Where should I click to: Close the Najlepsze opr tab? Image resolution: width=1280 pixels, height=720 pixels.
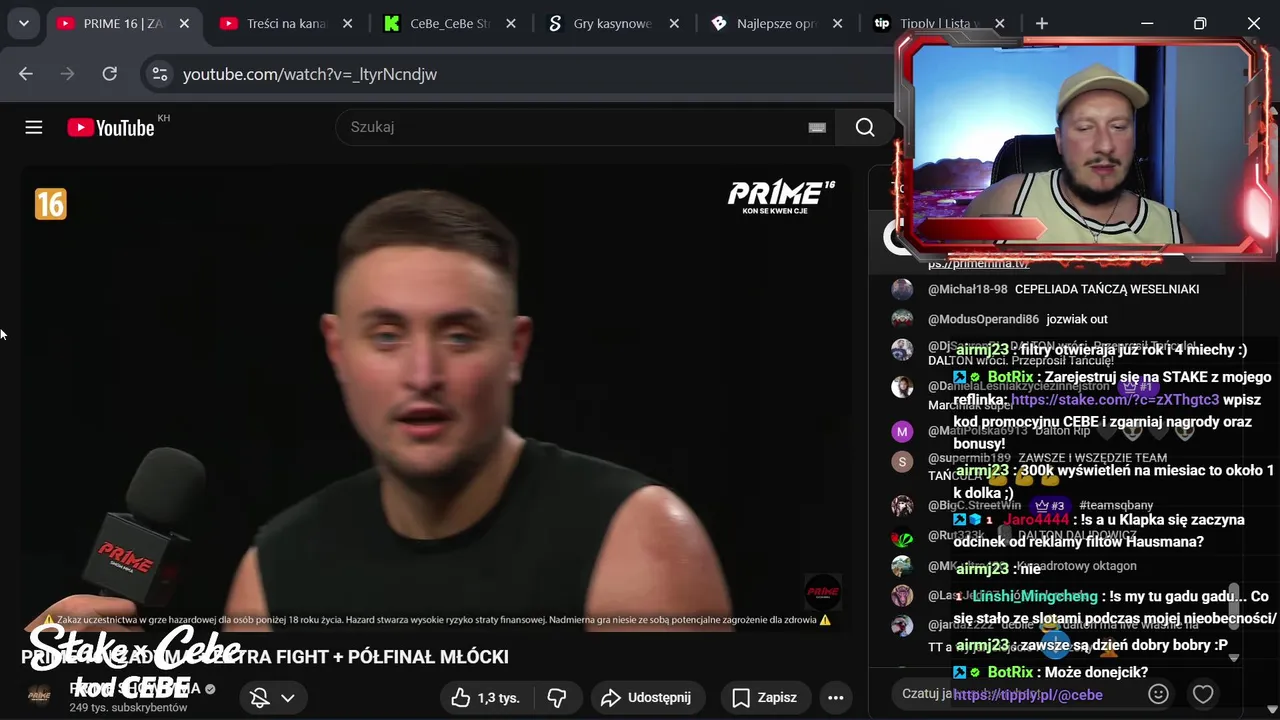(838, 23)
